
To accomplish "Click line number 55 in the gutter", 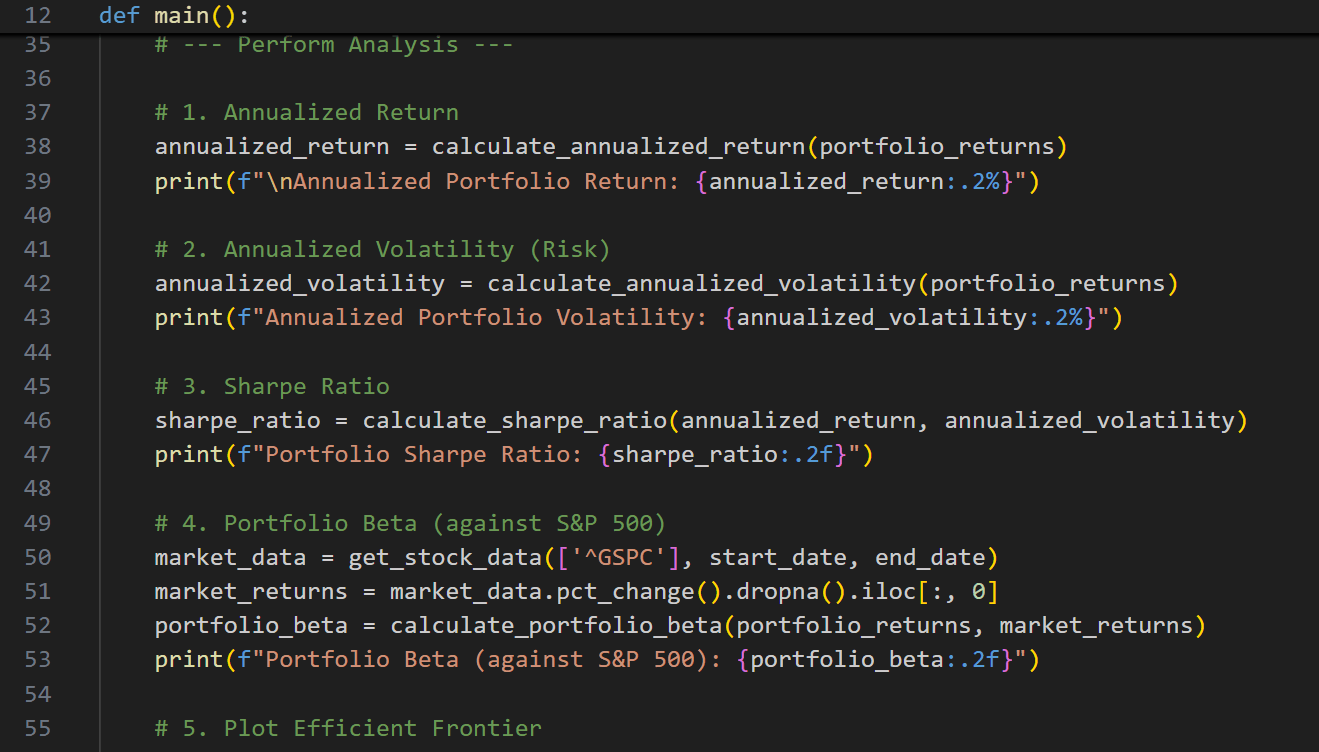I will (37, 728).
